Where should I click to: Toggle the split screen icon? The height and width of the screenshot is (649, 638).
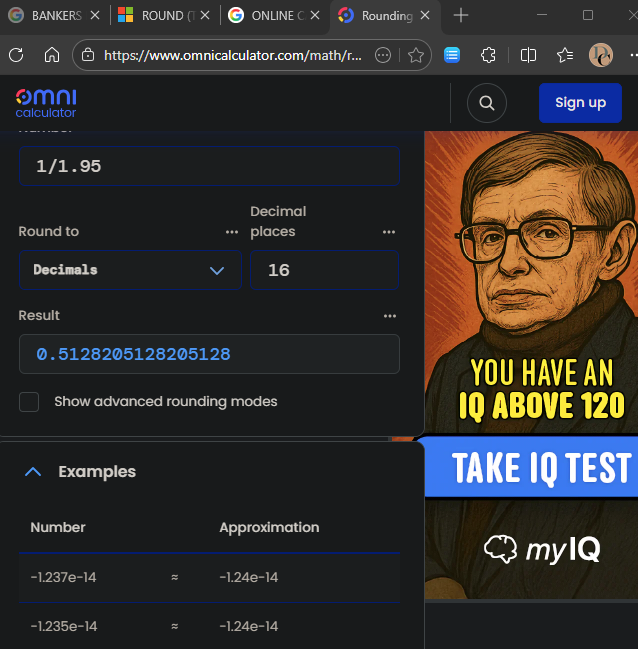coord(528,55)
